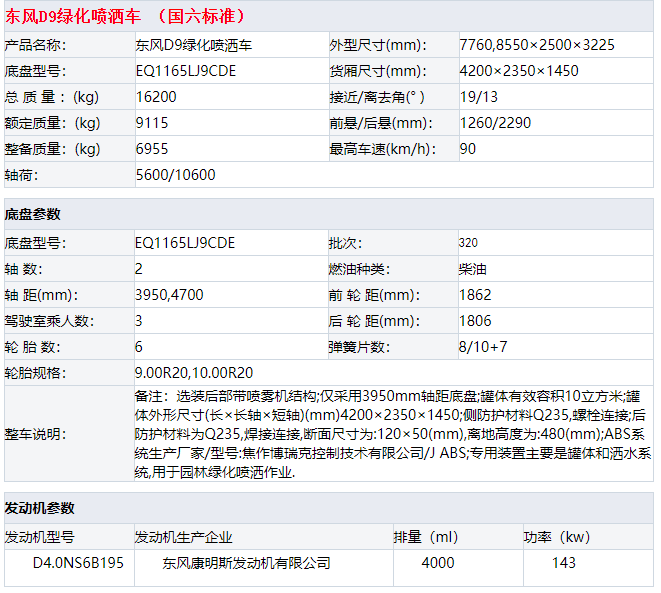Click the 底盘参数 section header
Screen dimensions: 661x593
33,214
